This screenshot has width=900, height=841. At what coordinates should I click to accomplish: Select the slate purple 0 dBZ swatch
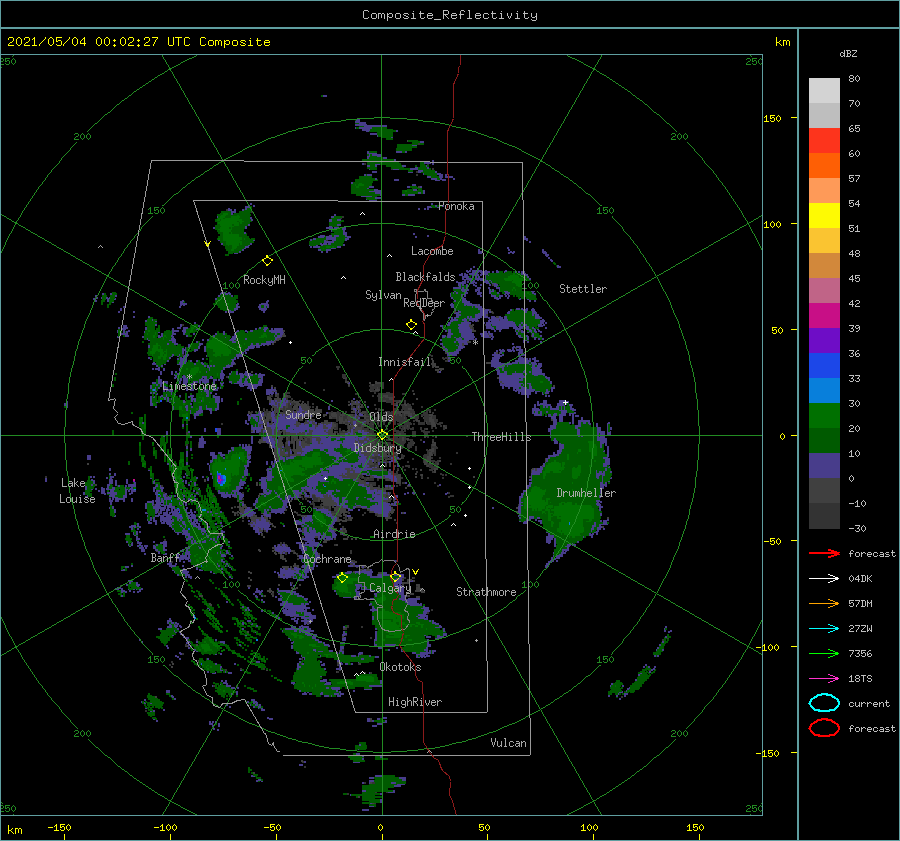(x=824, y=465)
